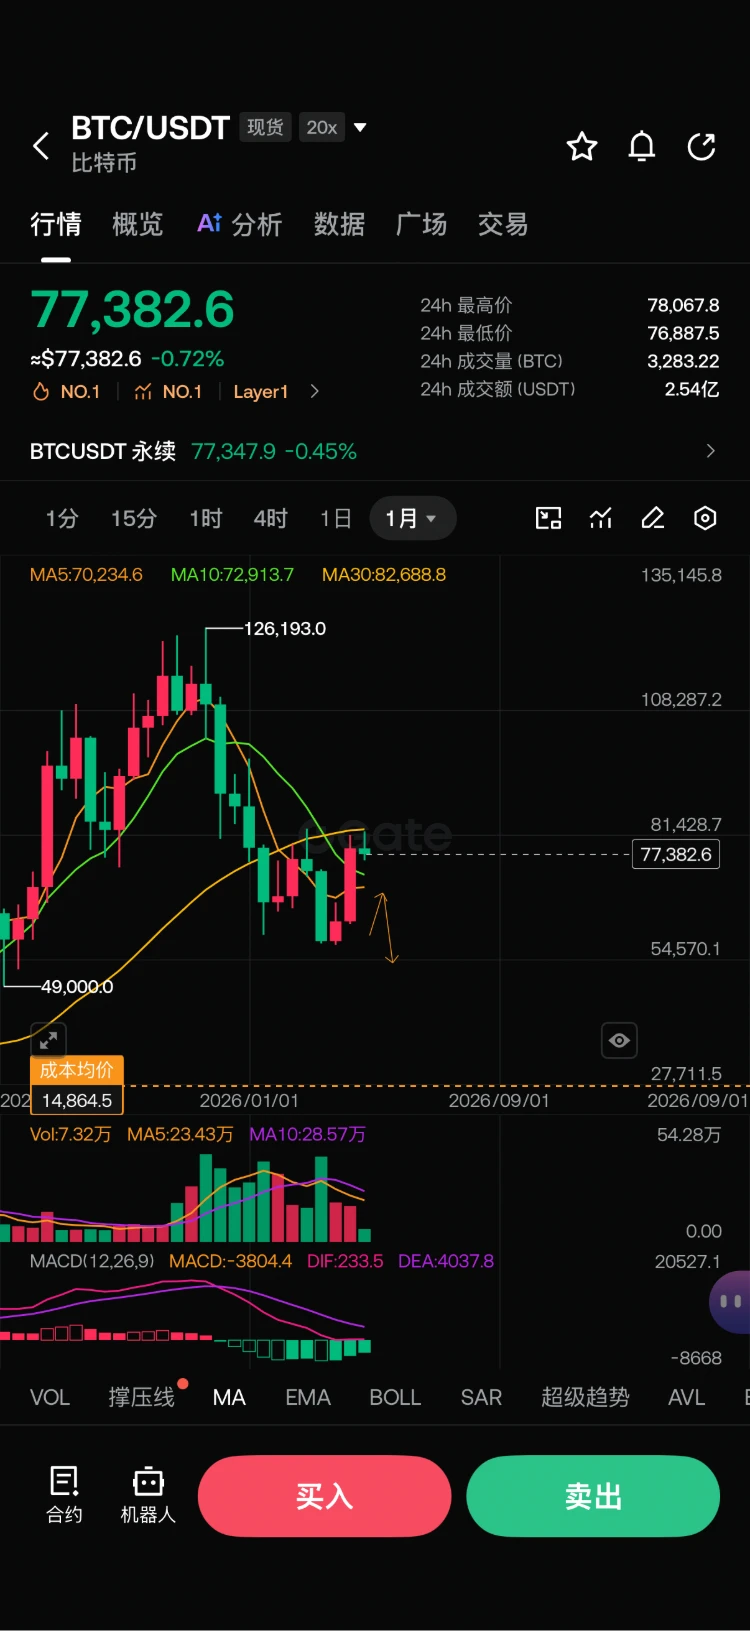Tap the MA10:72,913.7 legend value

[x=232, y=575]
